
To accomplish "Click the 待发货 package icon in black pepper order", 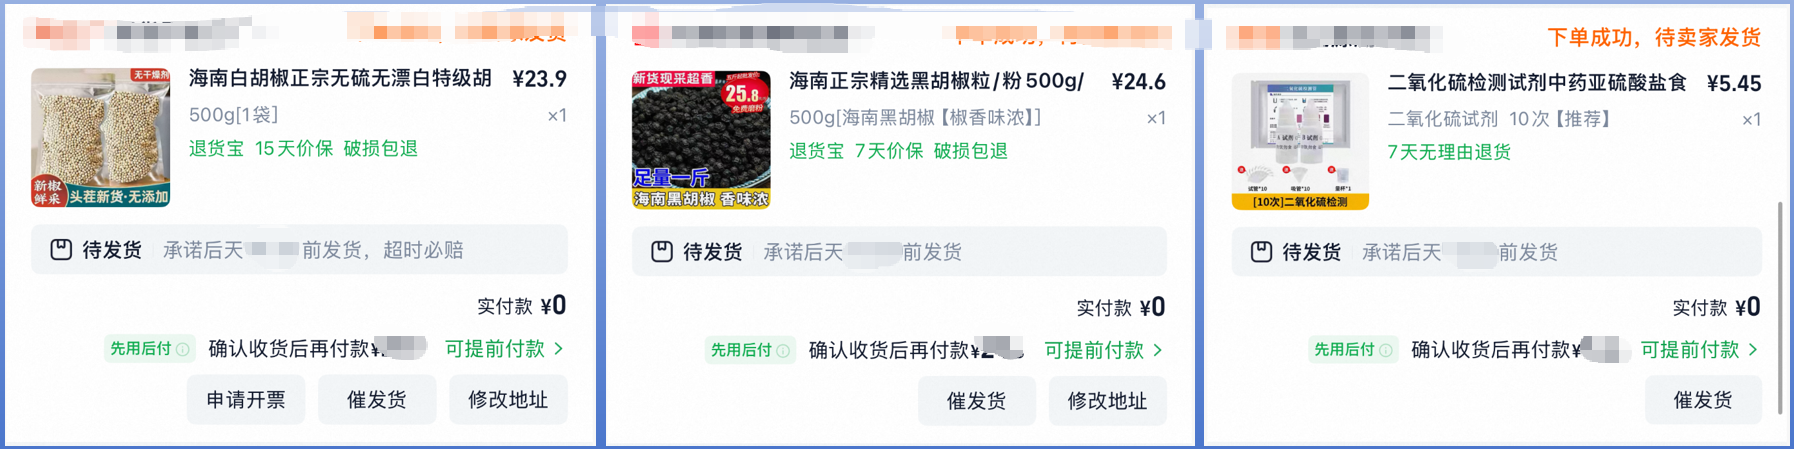I will (662, 252).
